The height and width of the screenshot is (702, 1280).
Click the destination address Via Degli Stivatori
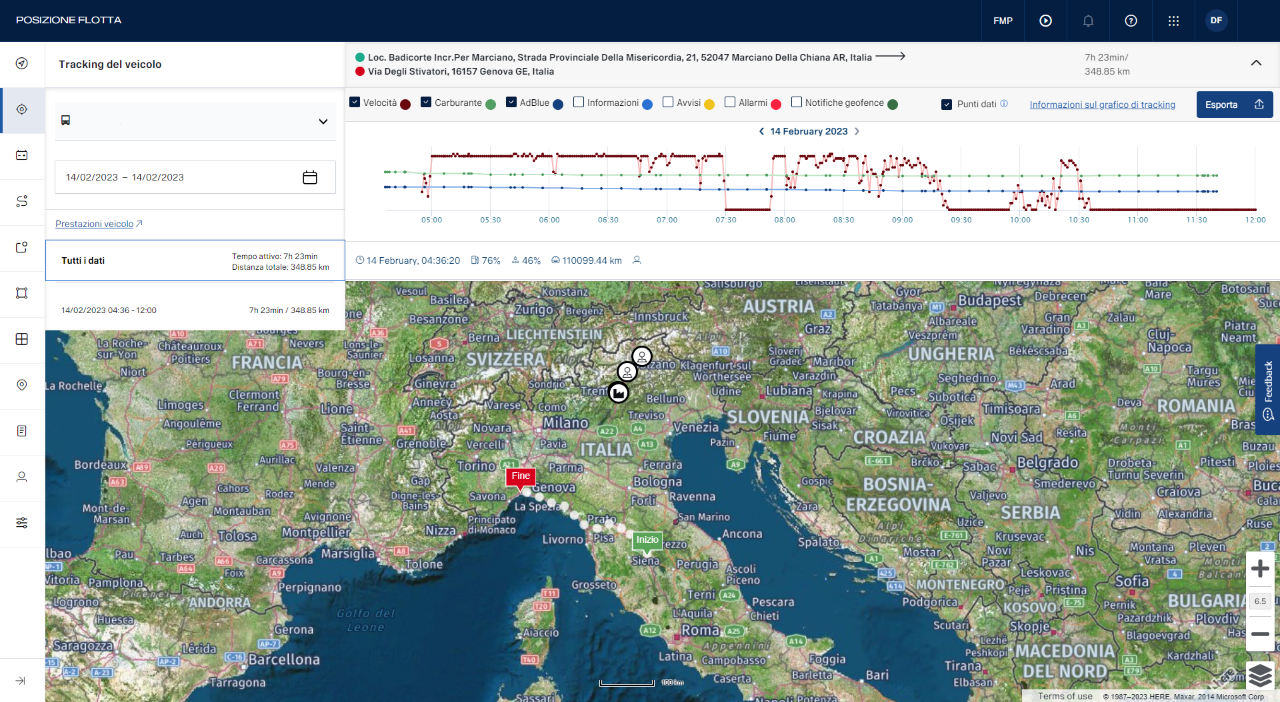(462, 72)
